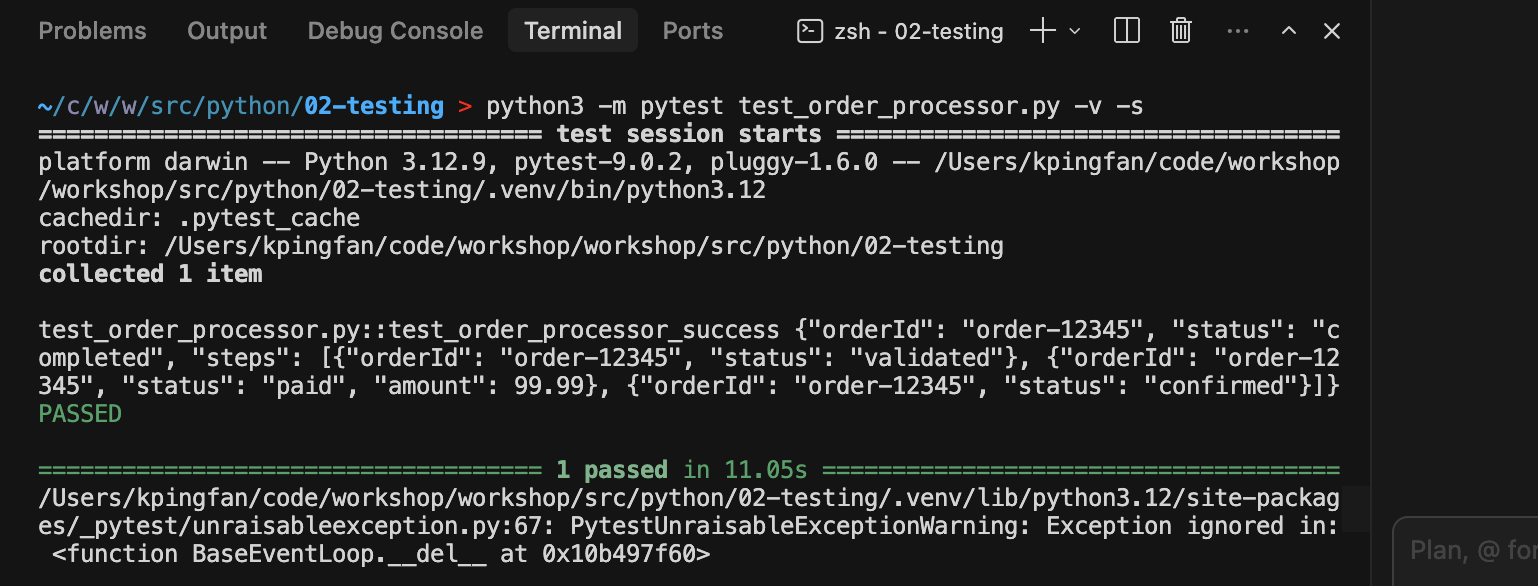The height and width of the screenshot is (586, 1538).
Task: Click the zsh terminal shell icon
Action: click(809, 31)
